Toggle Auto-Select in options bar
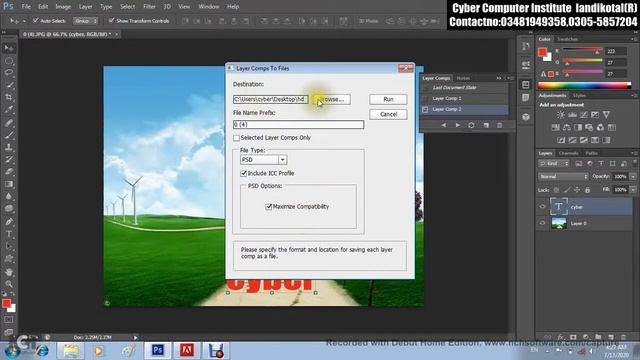The image size is (640, 360). point(36,20)
